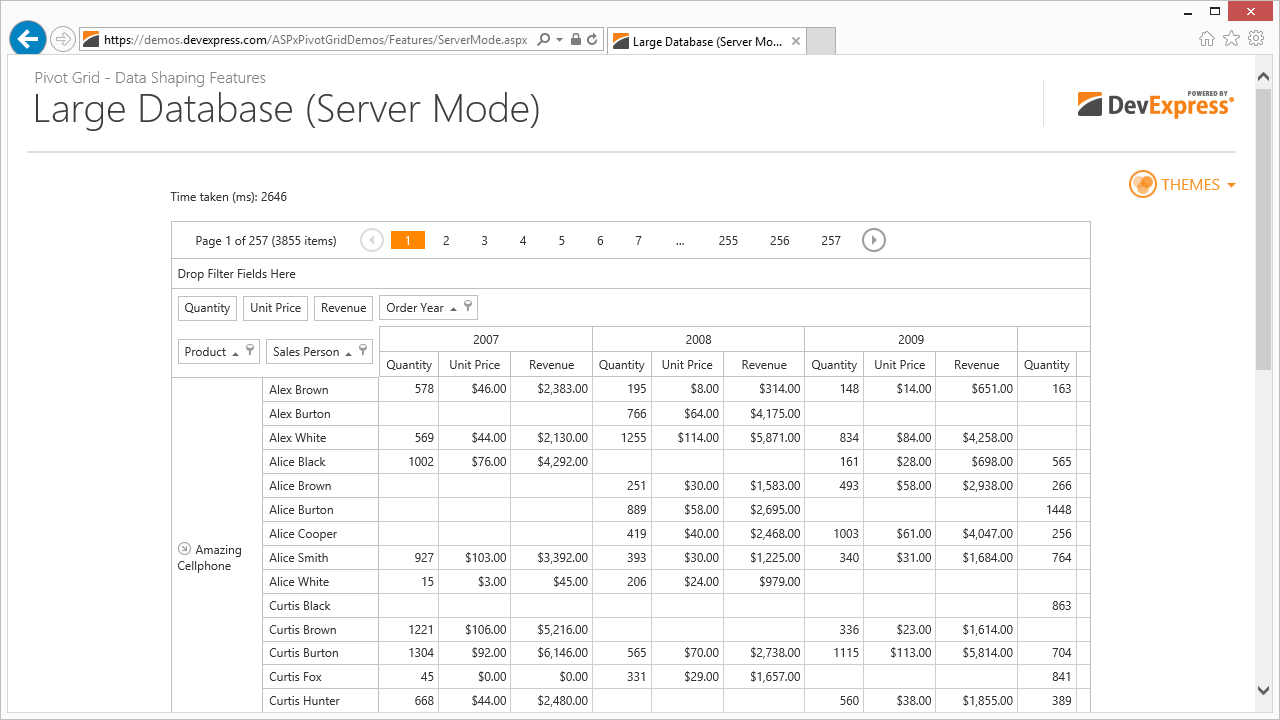Click the Alex Brown row label
This screenshot has height=720, width=1280.
(x=320, y=390)
